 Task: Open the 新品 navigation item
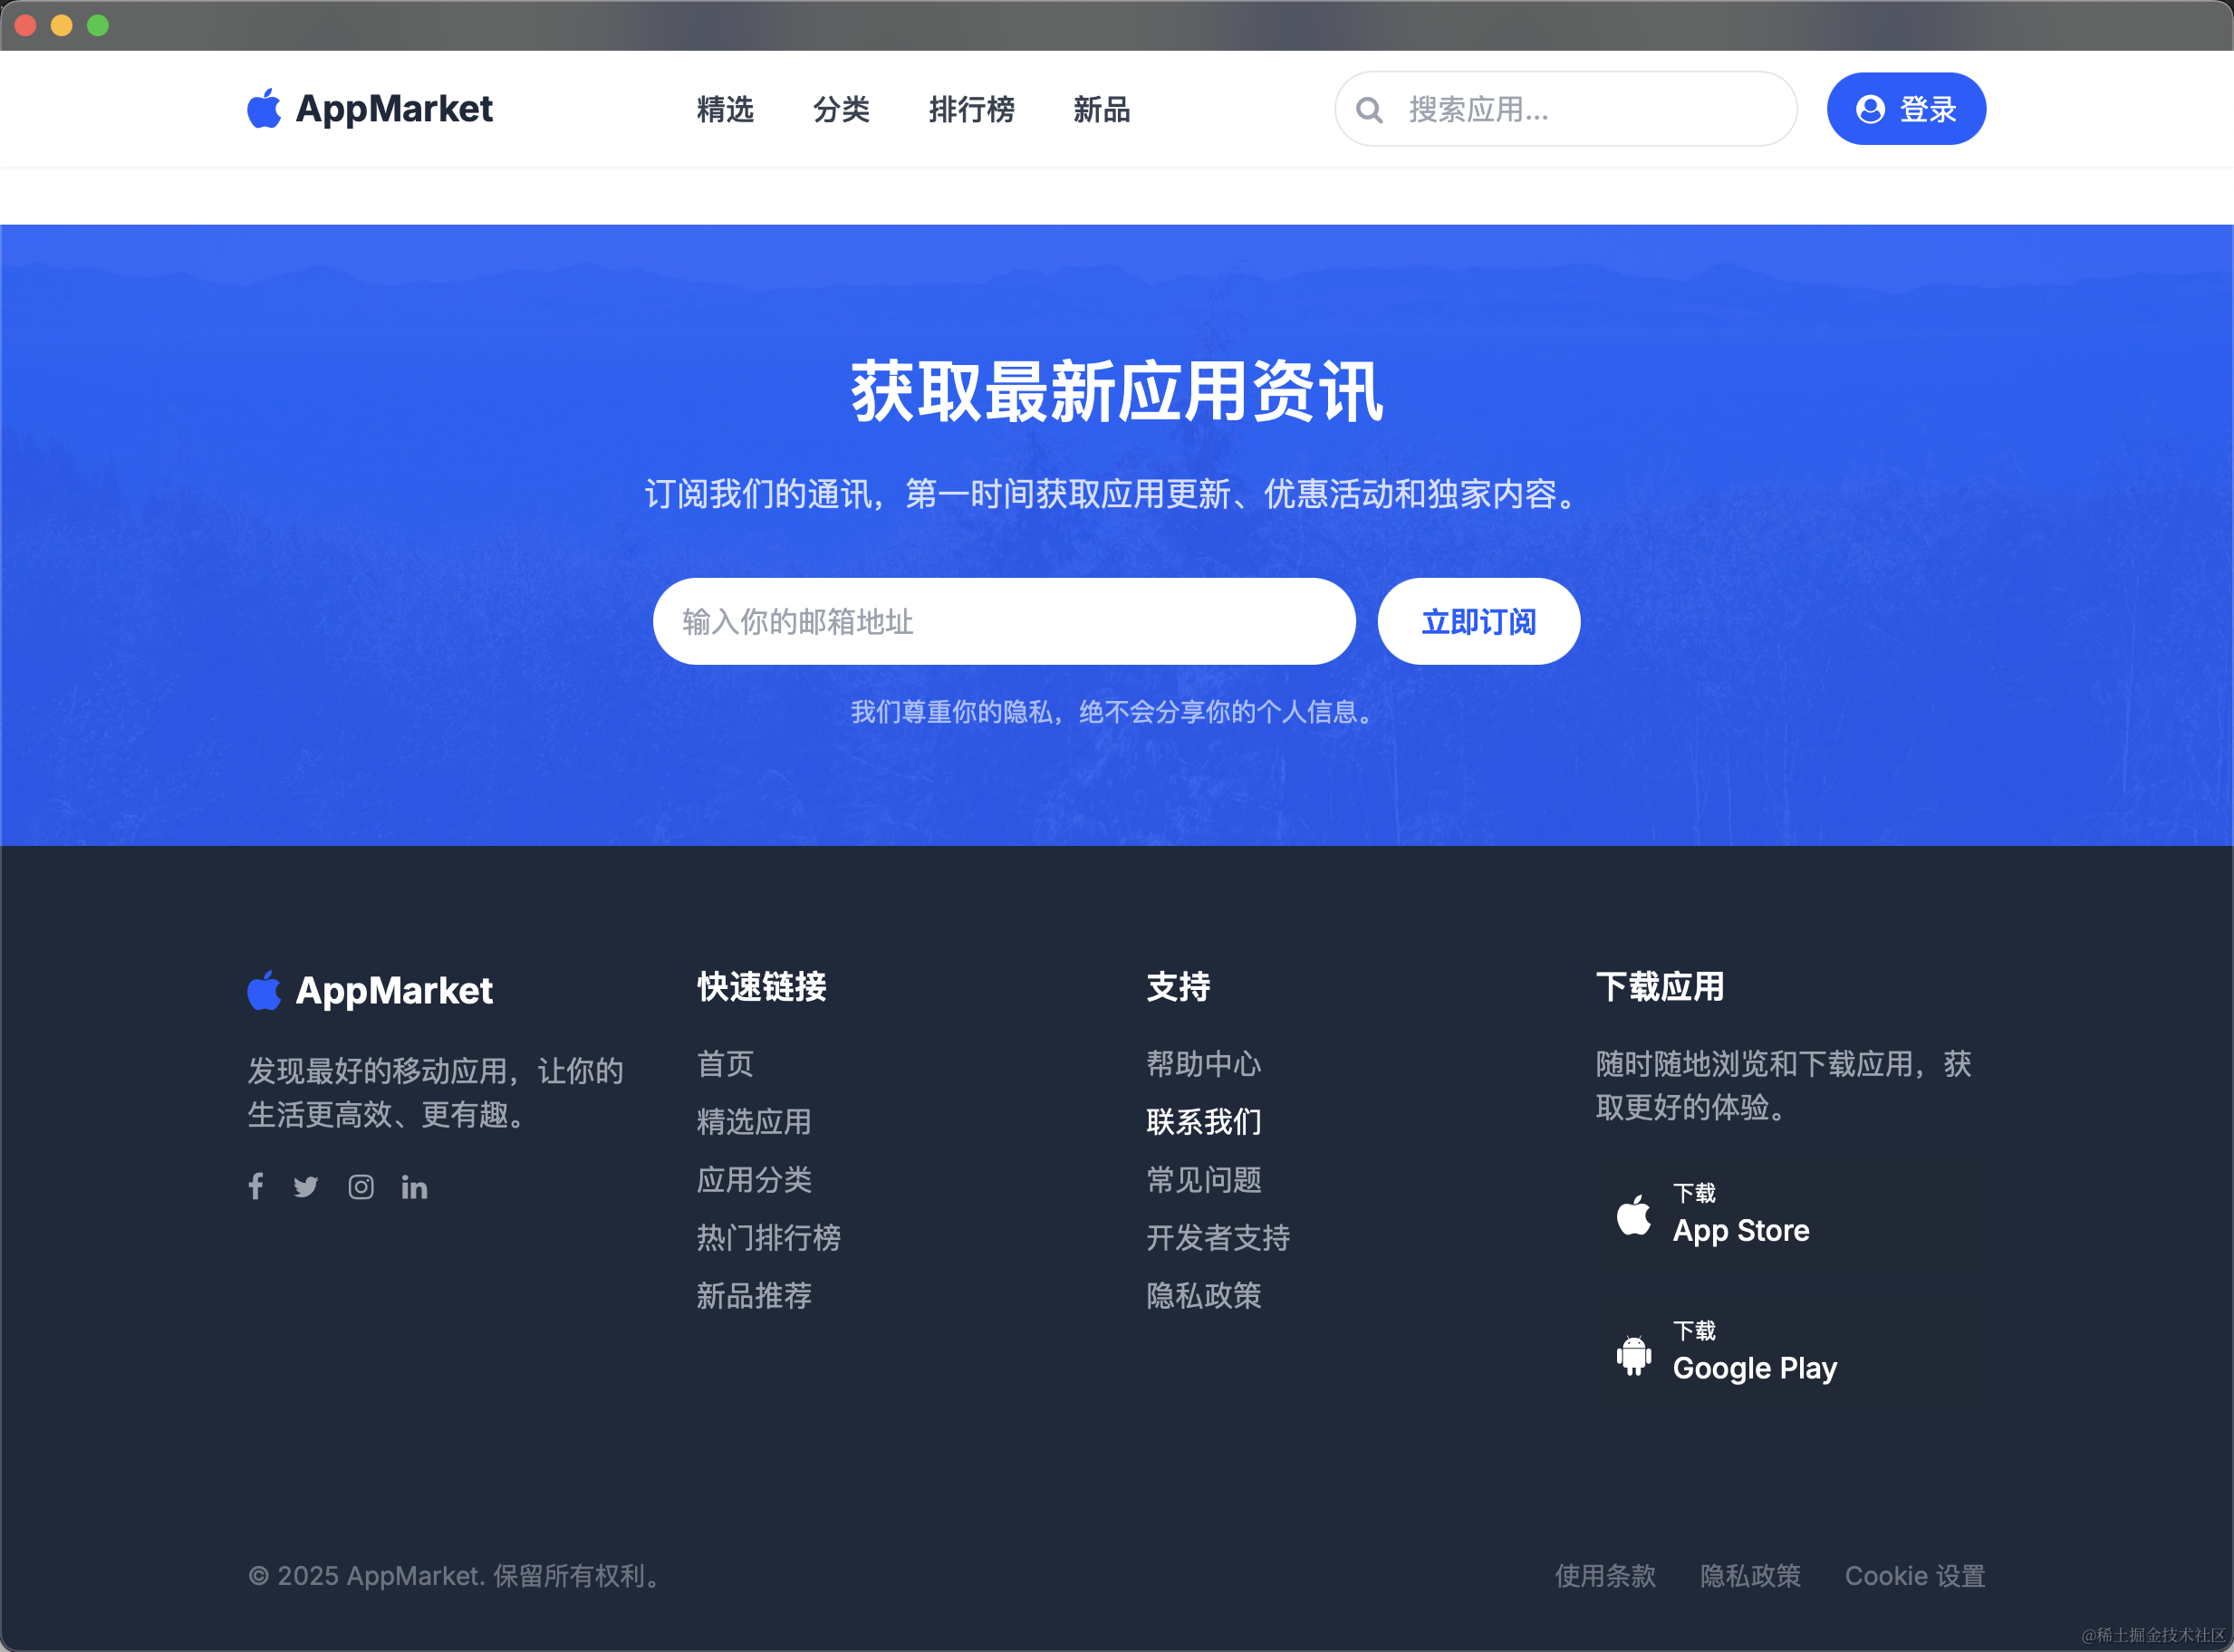(1101, 109)
